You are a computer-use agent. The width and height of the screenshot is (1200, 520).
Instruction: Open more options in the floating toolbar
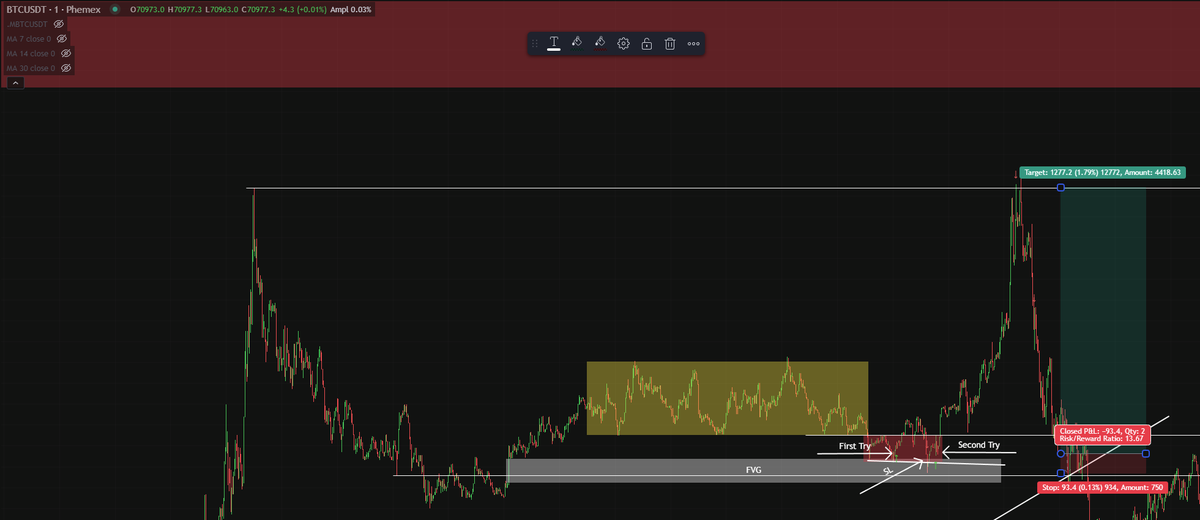(694, 44)
